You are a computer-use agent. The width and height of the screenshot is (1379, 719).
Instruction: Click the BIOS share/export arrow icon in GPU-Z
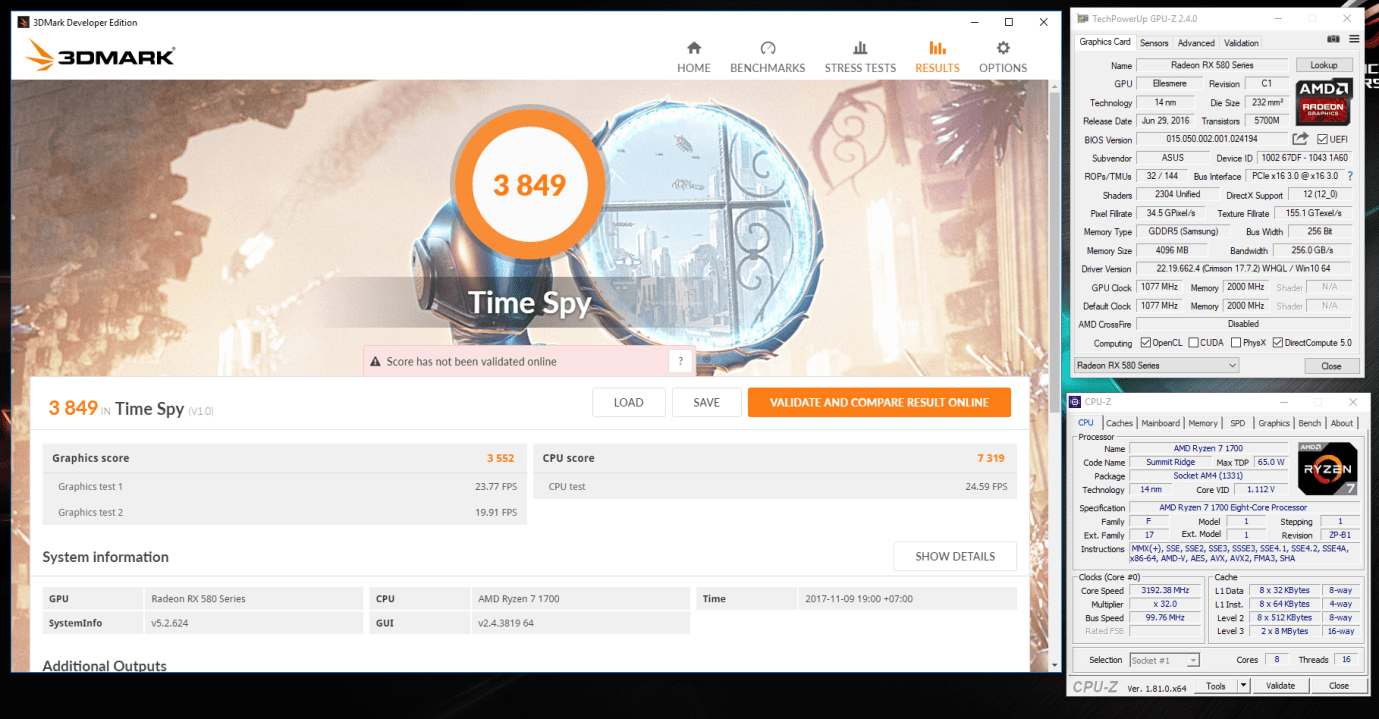[1300, 139]
